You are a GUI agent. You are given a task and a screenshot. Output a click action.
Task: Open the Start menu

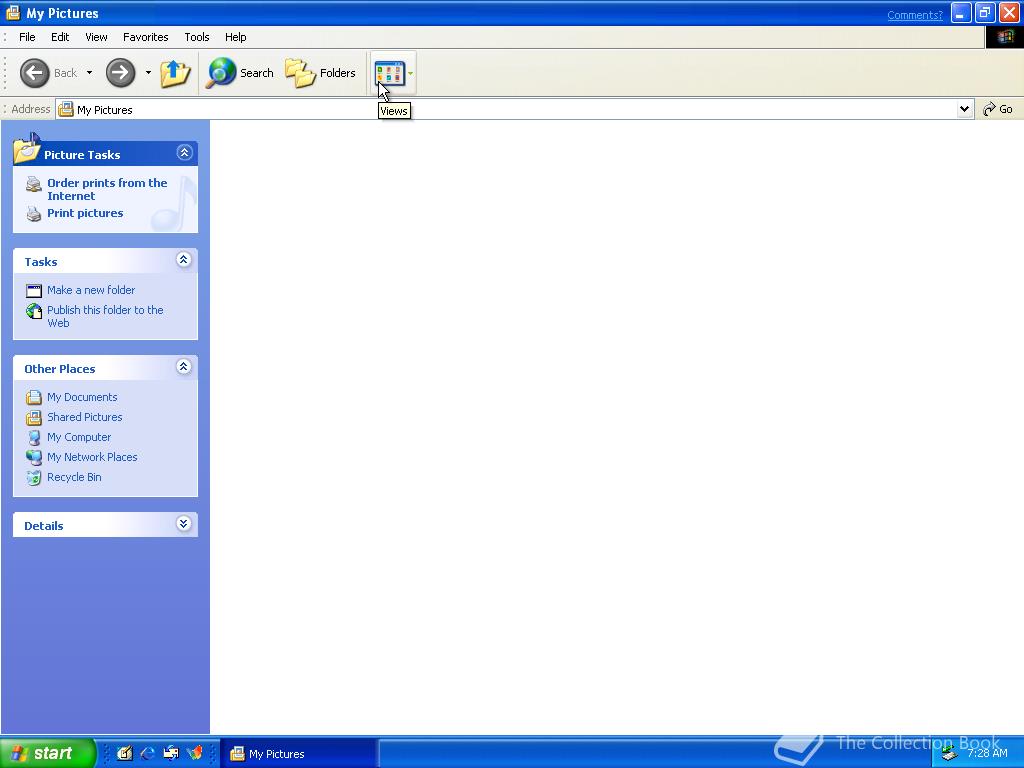point(48,753)
